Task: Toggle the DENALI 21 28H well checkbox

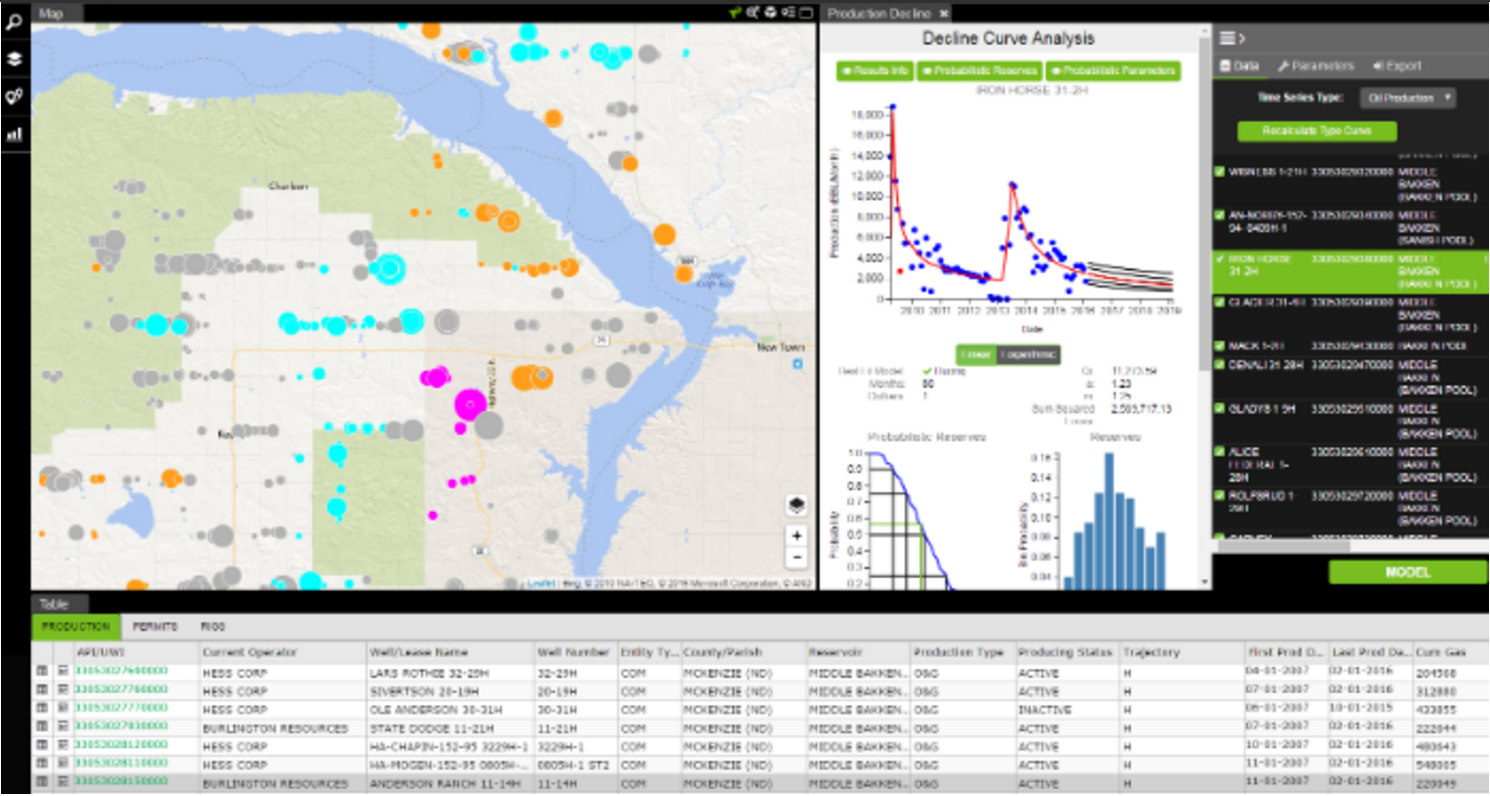Action: pos(1219,366)
